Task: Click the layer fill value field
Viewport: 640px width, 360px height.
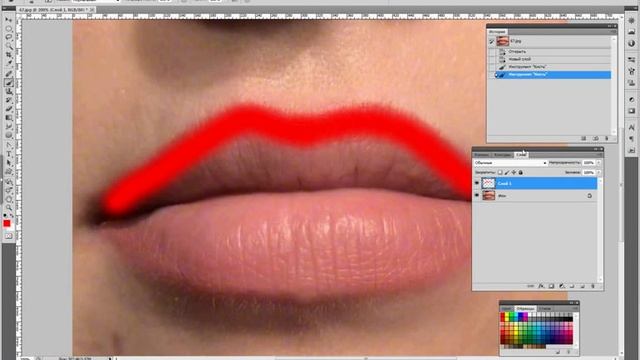Action: click(x=589, y=173)
